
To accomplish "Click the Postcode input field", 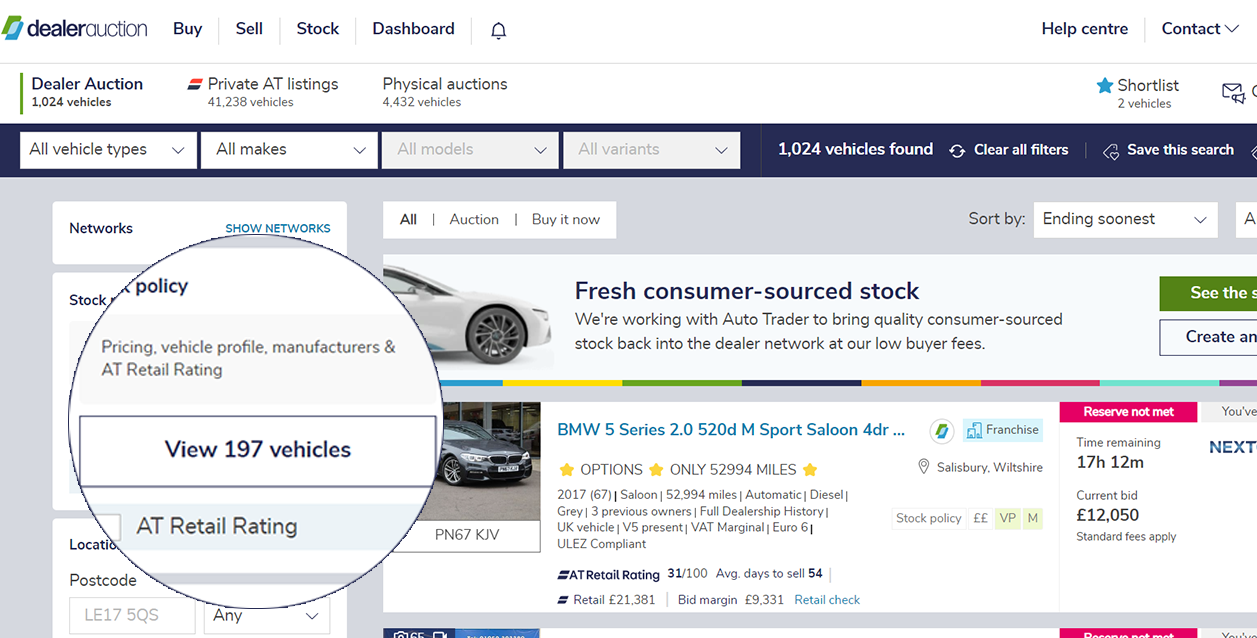I will 132,616.
